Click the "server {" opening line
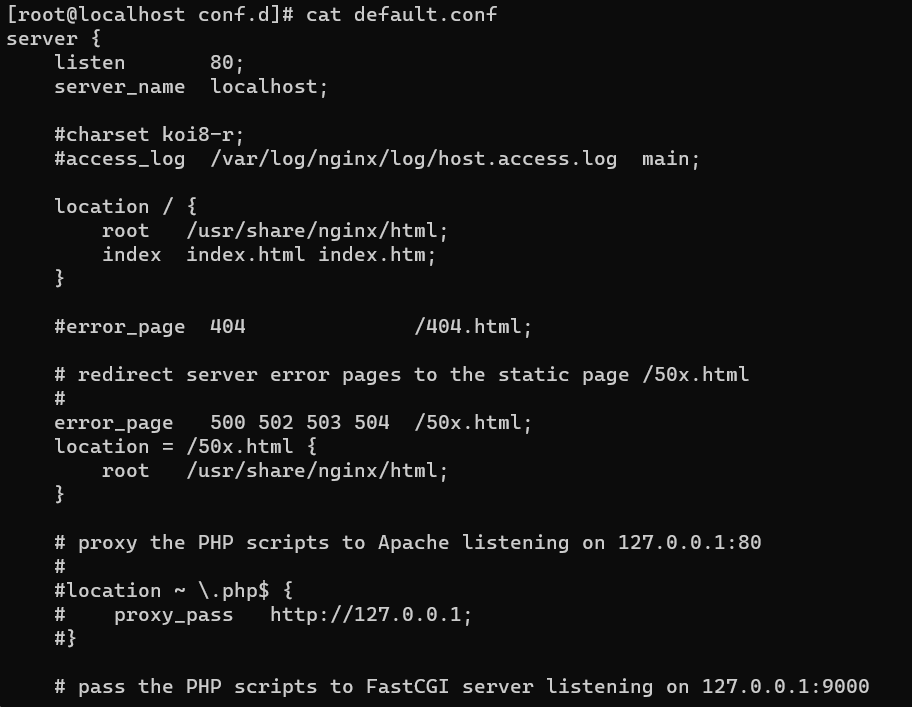This screenshot has height=707, width=912. (x=54, y=38)
